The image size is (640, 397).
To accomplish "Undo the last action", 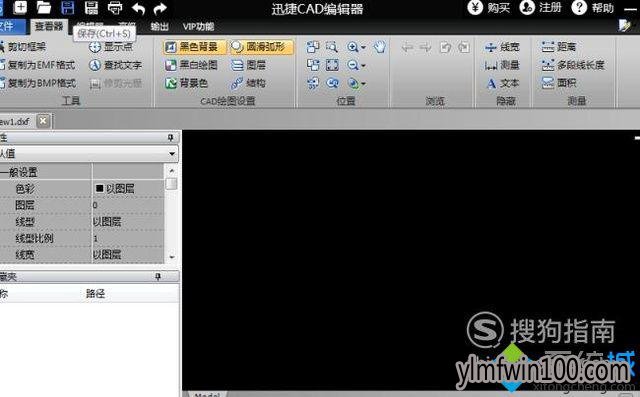I will click(139, 8).
